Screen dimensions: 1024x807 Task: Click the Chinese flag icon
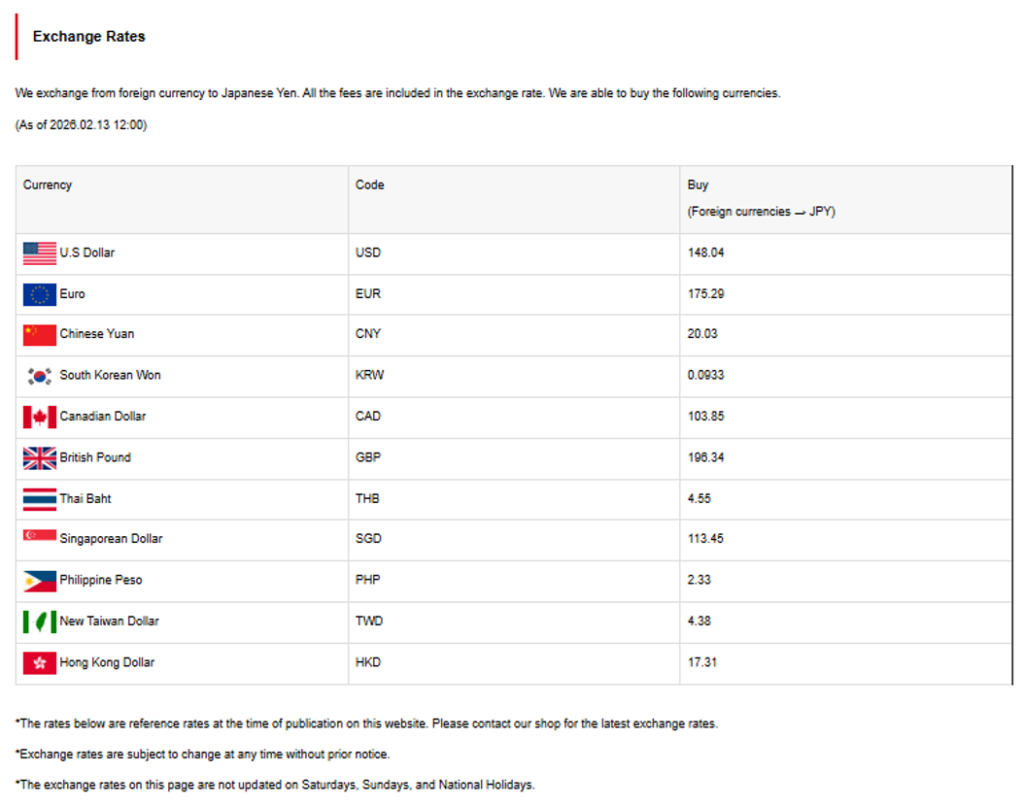coord(40,334)
